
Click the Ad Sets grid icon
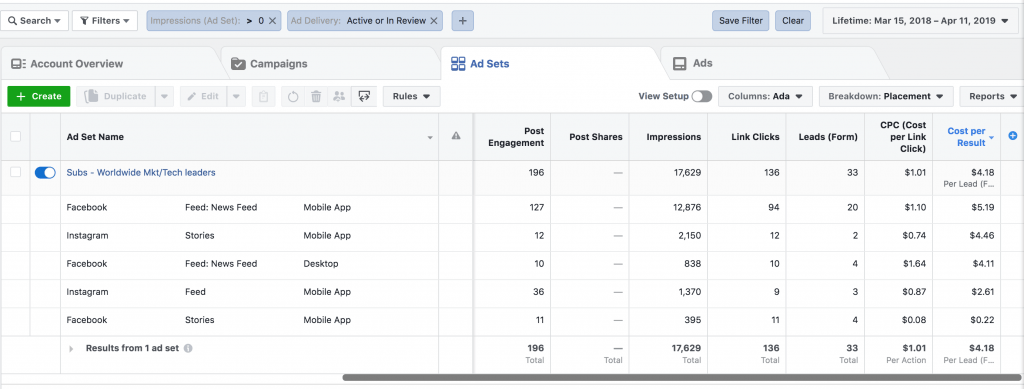pos(458,64)
